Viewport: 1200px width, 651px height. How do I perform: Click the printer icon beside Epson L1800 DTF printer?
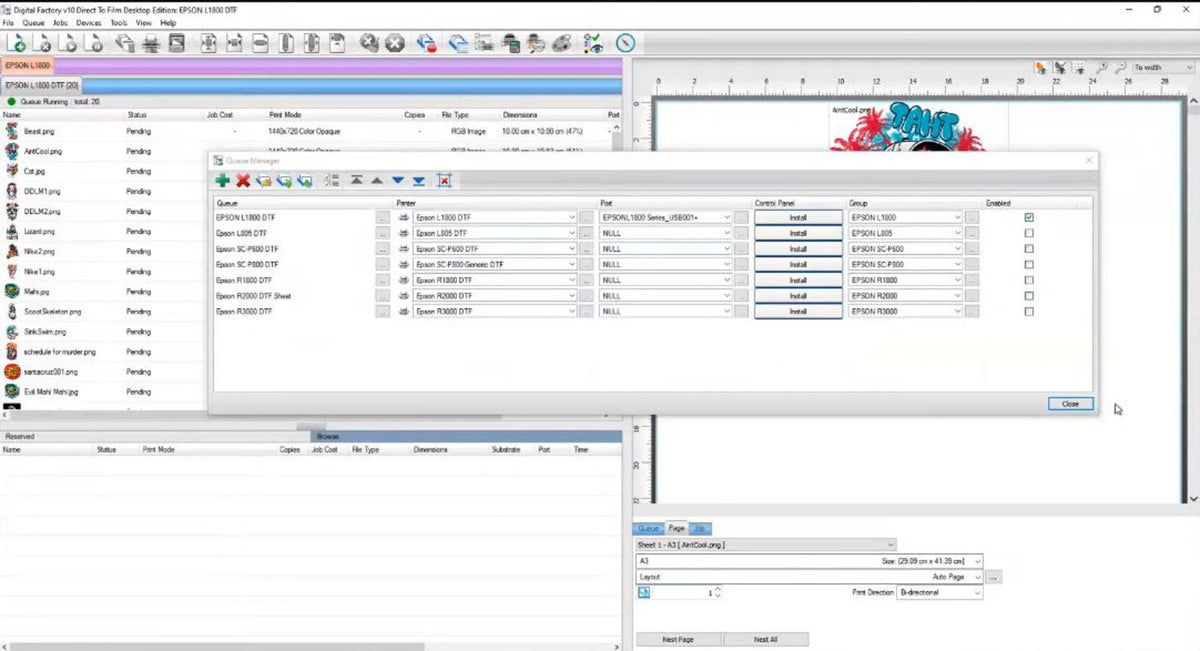click(x=403, y=217)
